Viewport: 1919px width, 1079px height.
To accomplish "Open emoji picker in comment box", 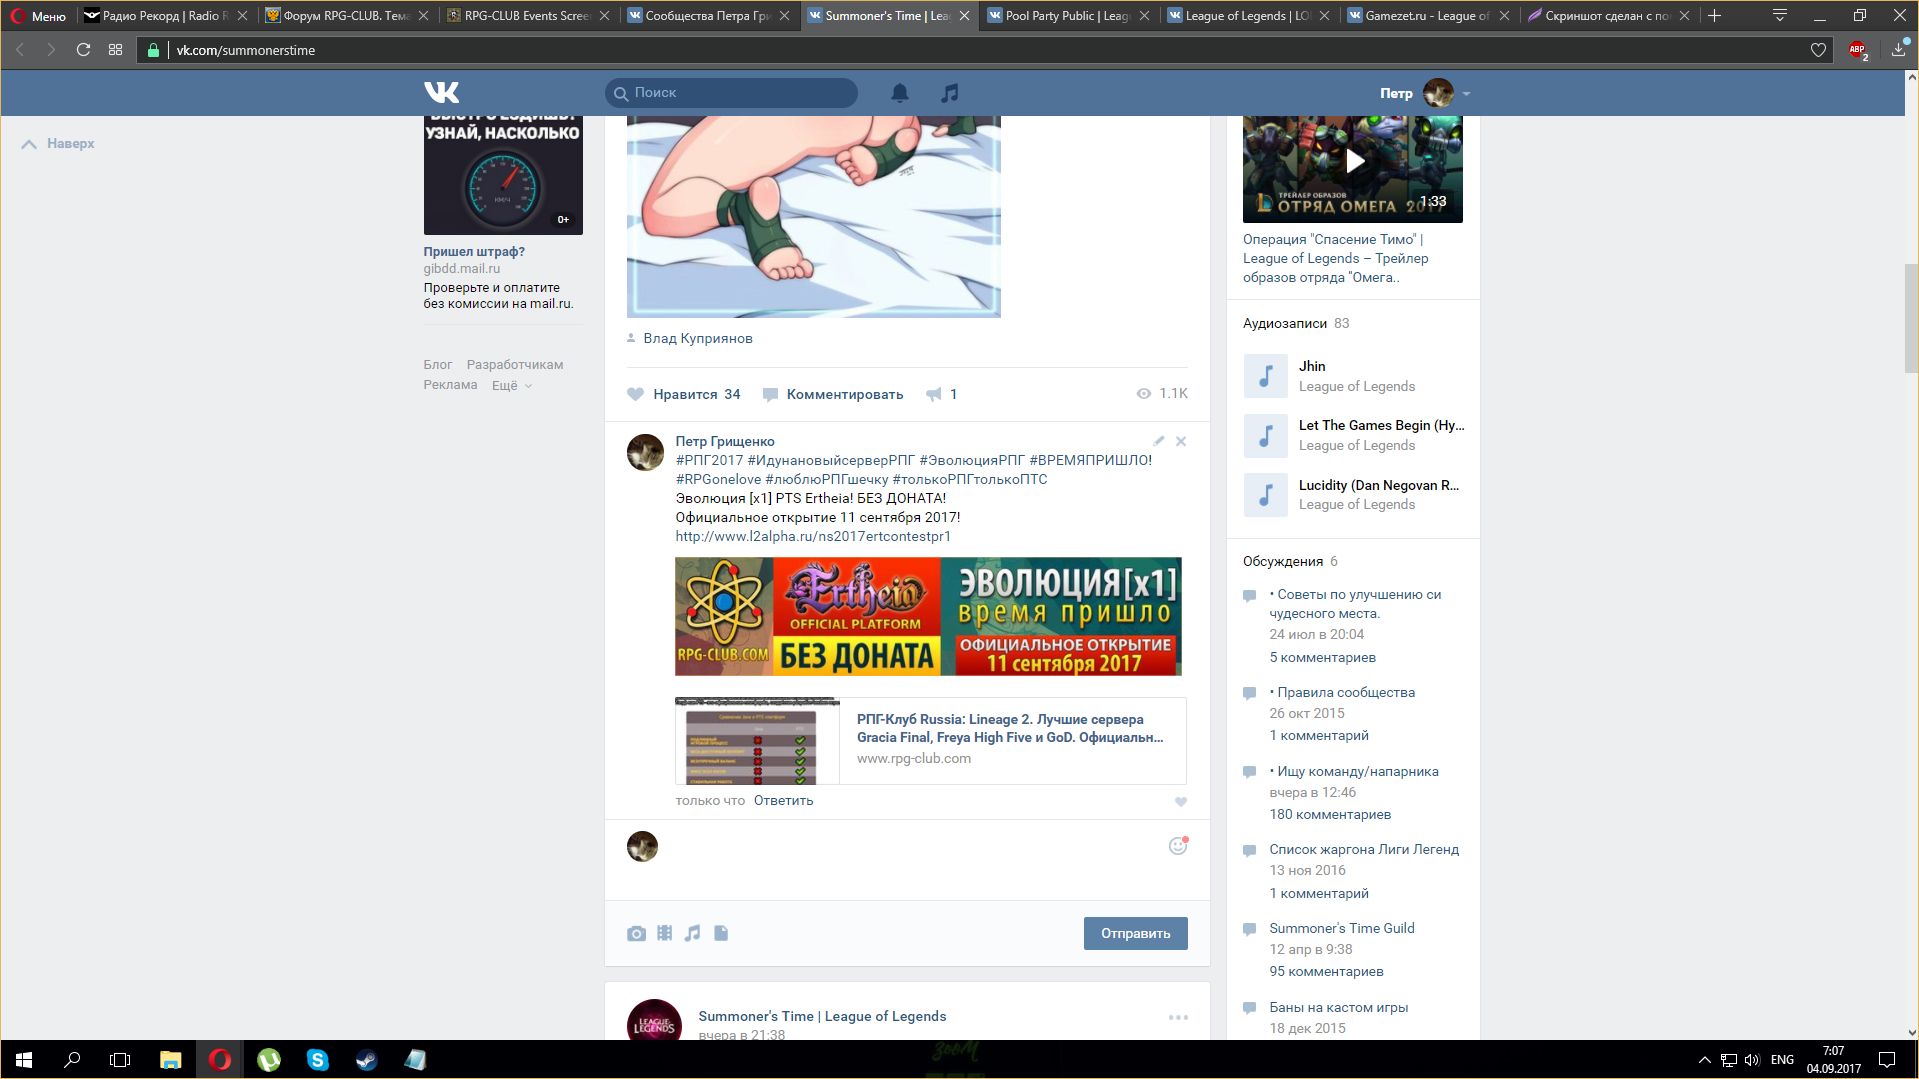I will pyautogui.click(x=1178, y=846).
